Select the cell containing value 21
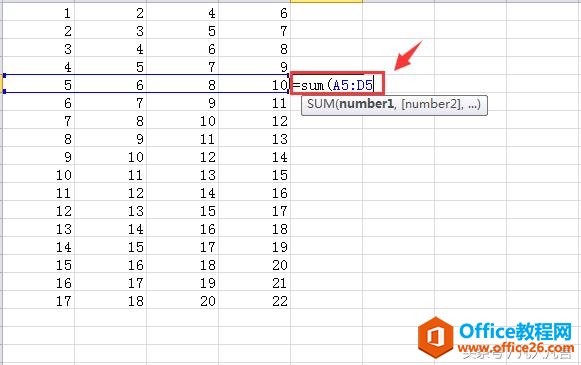Screen dimensions: 581x365 (255, 282)
